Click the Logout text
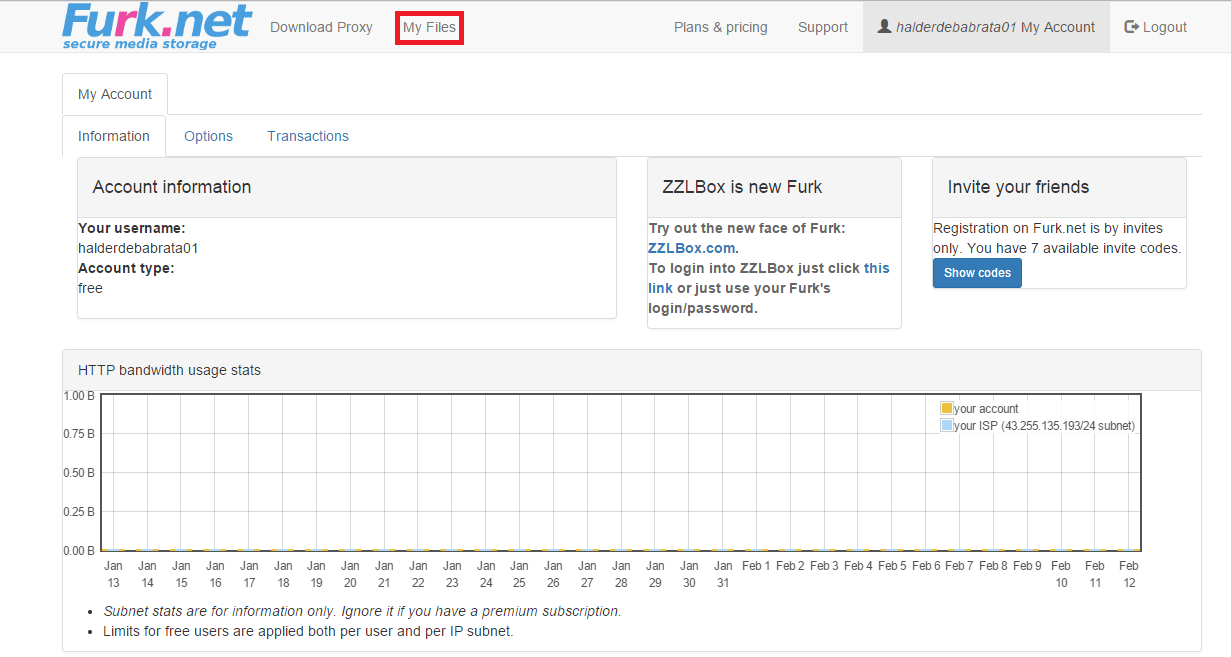This screenshot has height=657, width=1231. pyautogui.click(x=1165, y=27)
